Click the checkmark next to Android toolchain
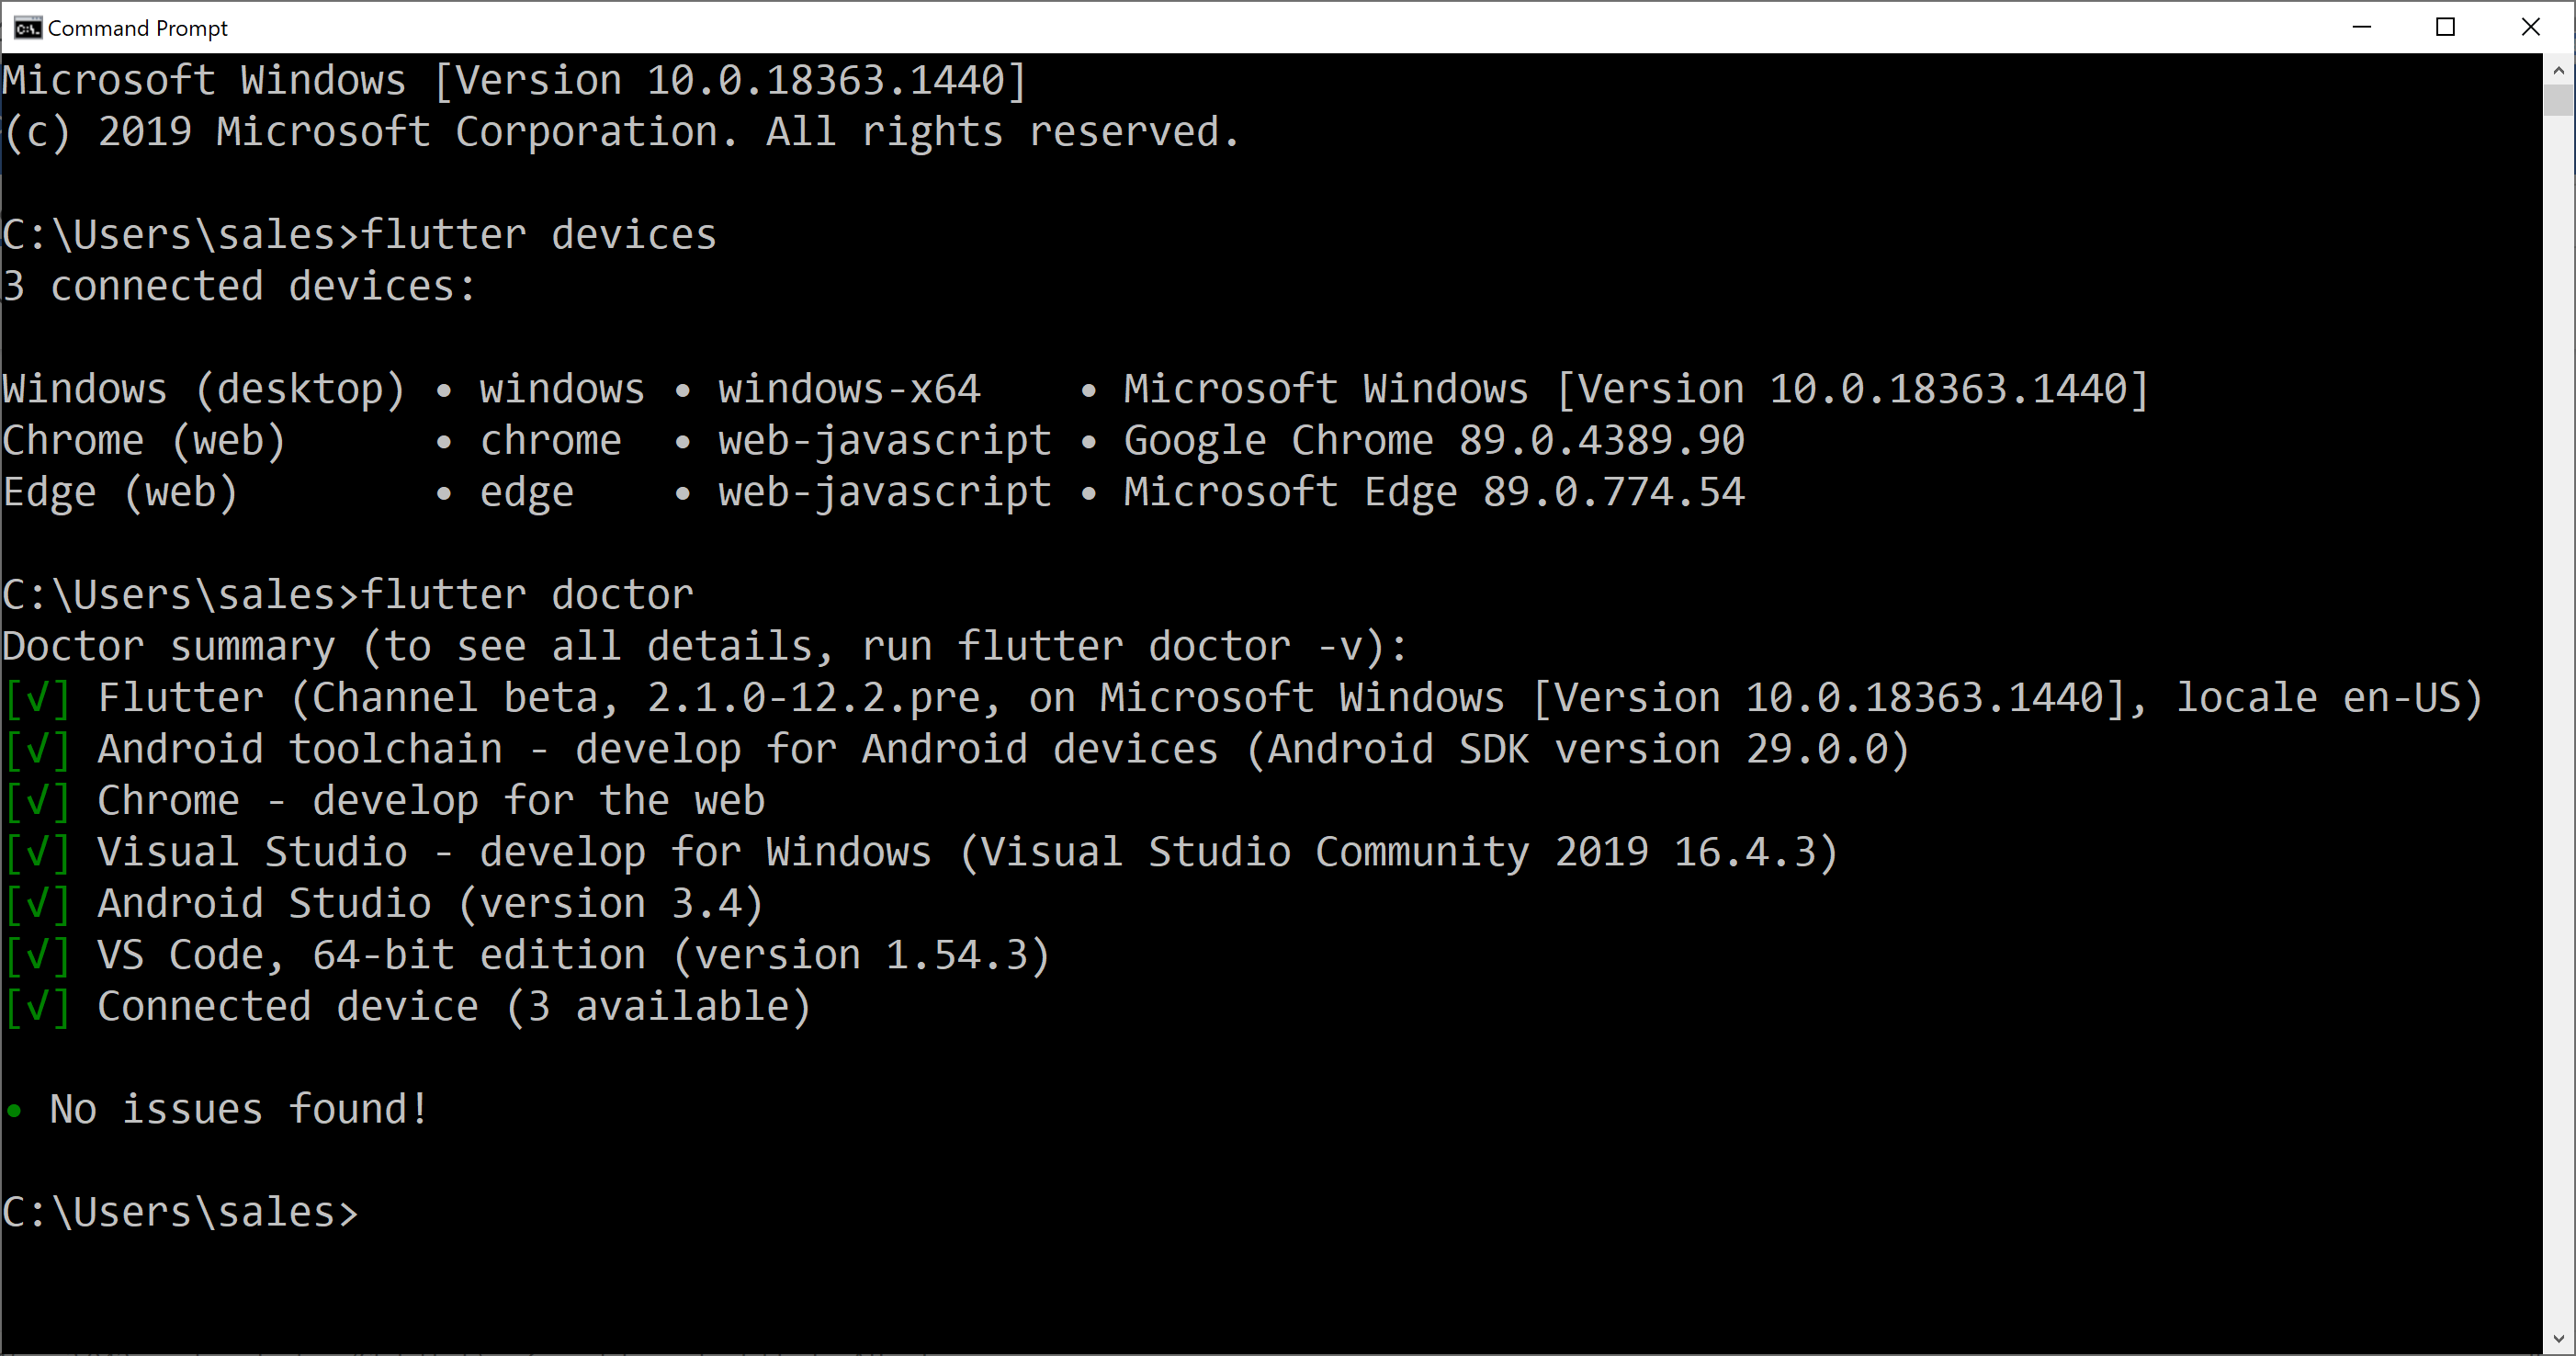Image resolution: width=2576 pixels, height=1356 pixels. pos(37,750)
